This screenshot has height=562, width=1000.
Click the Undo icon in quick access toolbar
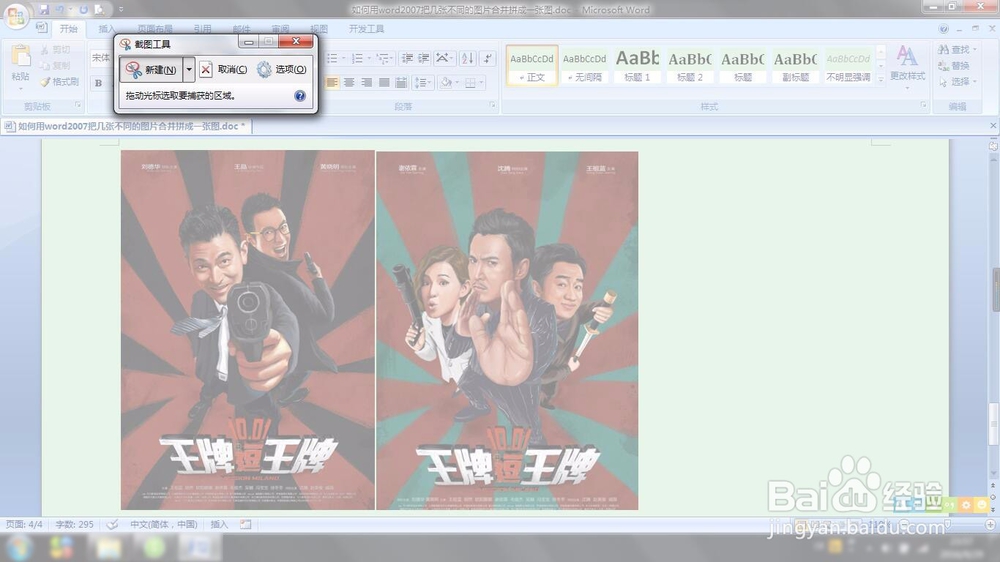pyautogui.click(x=60, y=10)
